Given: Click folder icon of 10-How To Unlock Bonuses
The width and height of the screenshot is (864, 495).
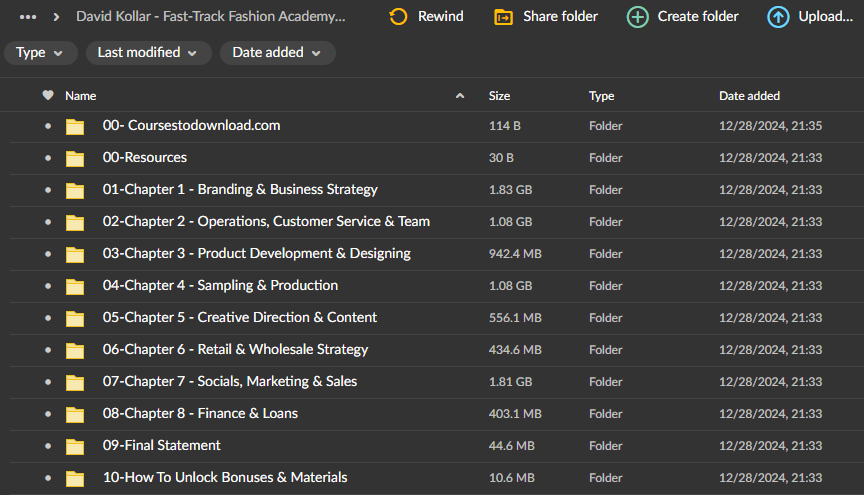Looking at the screenshot, I should point(75,478).
